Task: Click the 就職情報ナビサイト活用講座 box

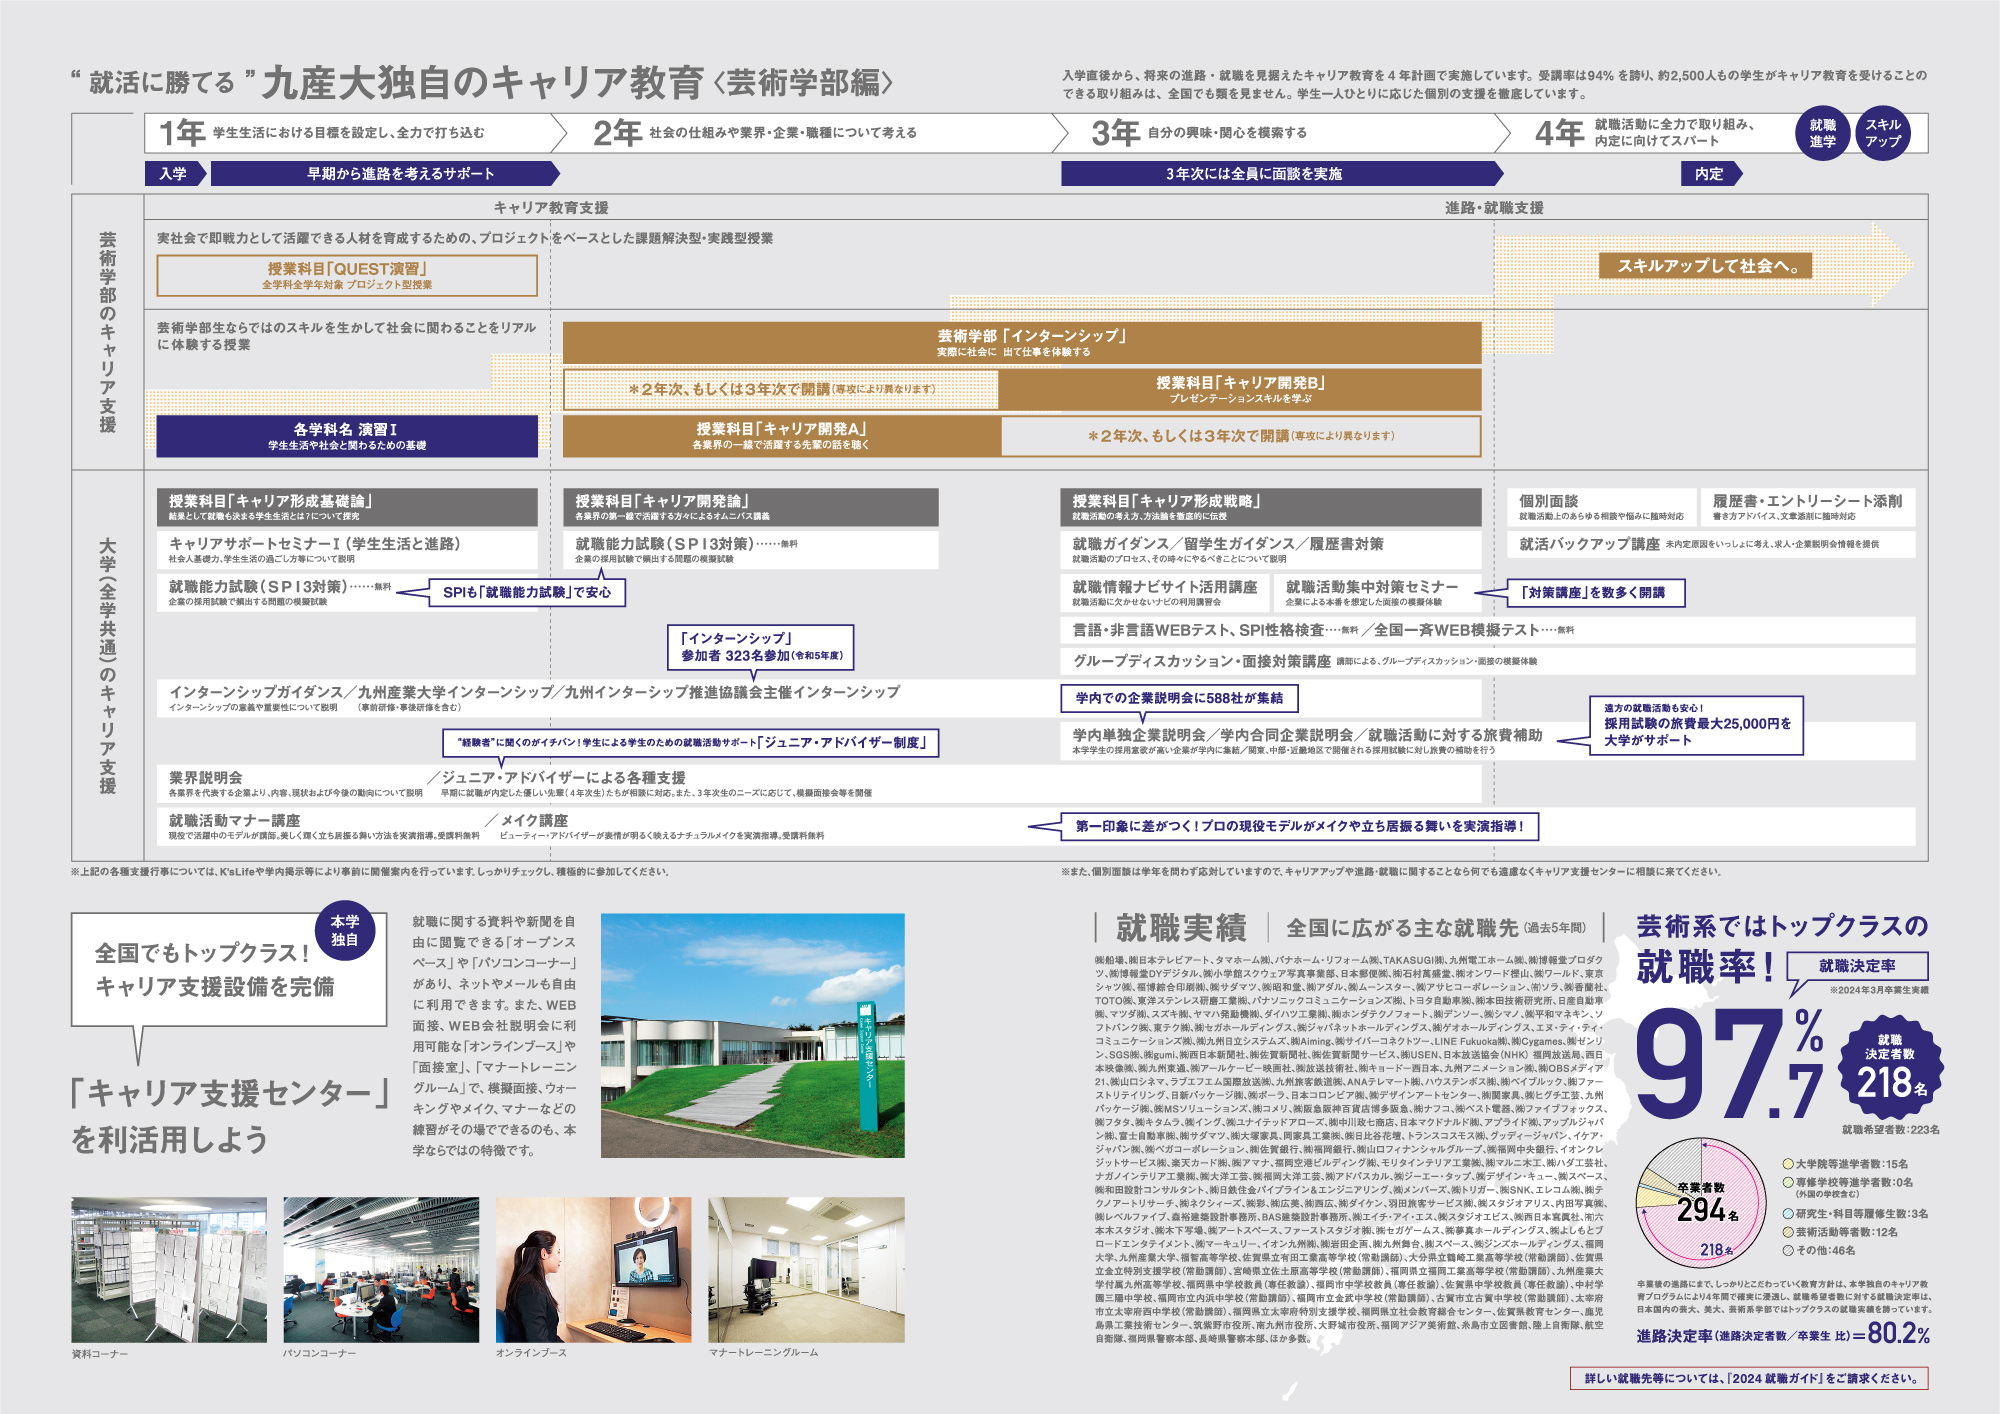Action: pyautogui.click(x=1164, y=593)
